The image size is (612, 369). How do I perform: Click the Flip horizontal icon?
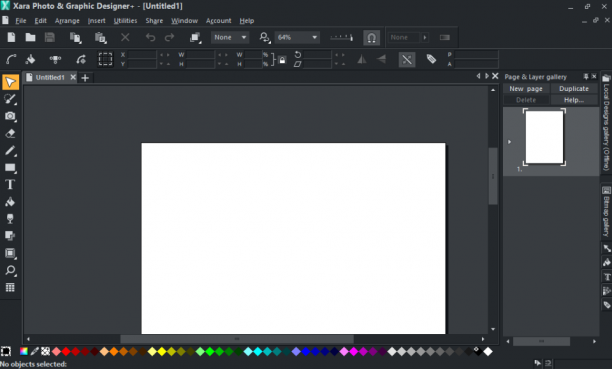tap(362, 59)
